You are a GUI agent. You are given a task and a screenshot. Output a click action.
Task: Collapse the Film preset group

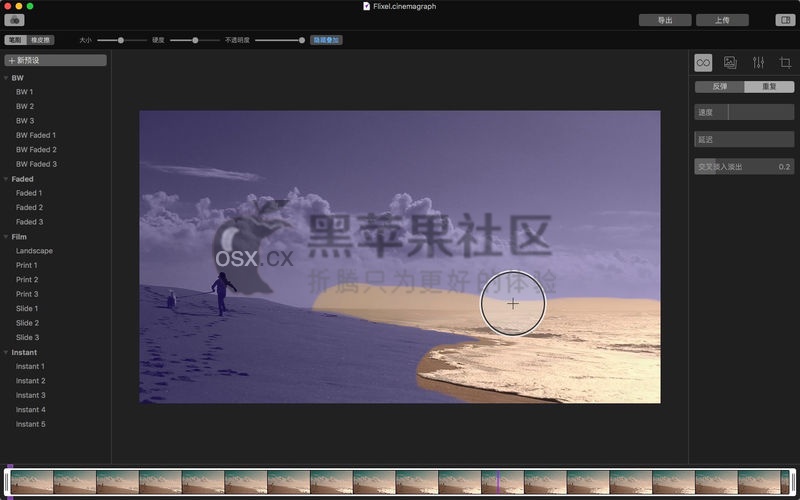[x=6, y=237]
